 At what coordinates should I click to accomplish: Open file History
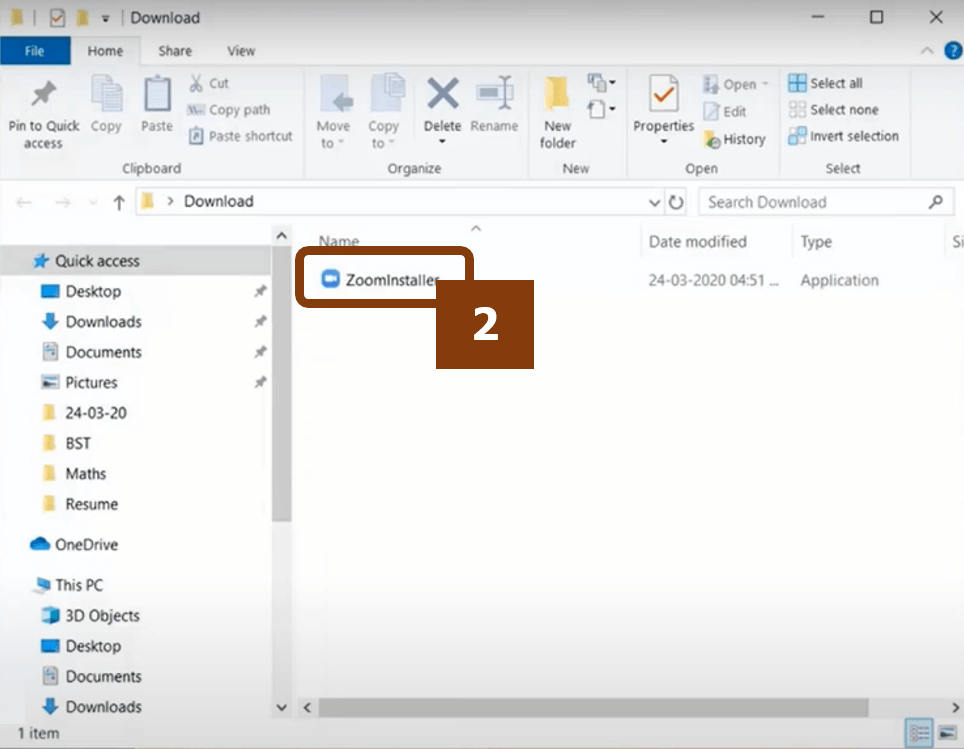click(735, 139)
